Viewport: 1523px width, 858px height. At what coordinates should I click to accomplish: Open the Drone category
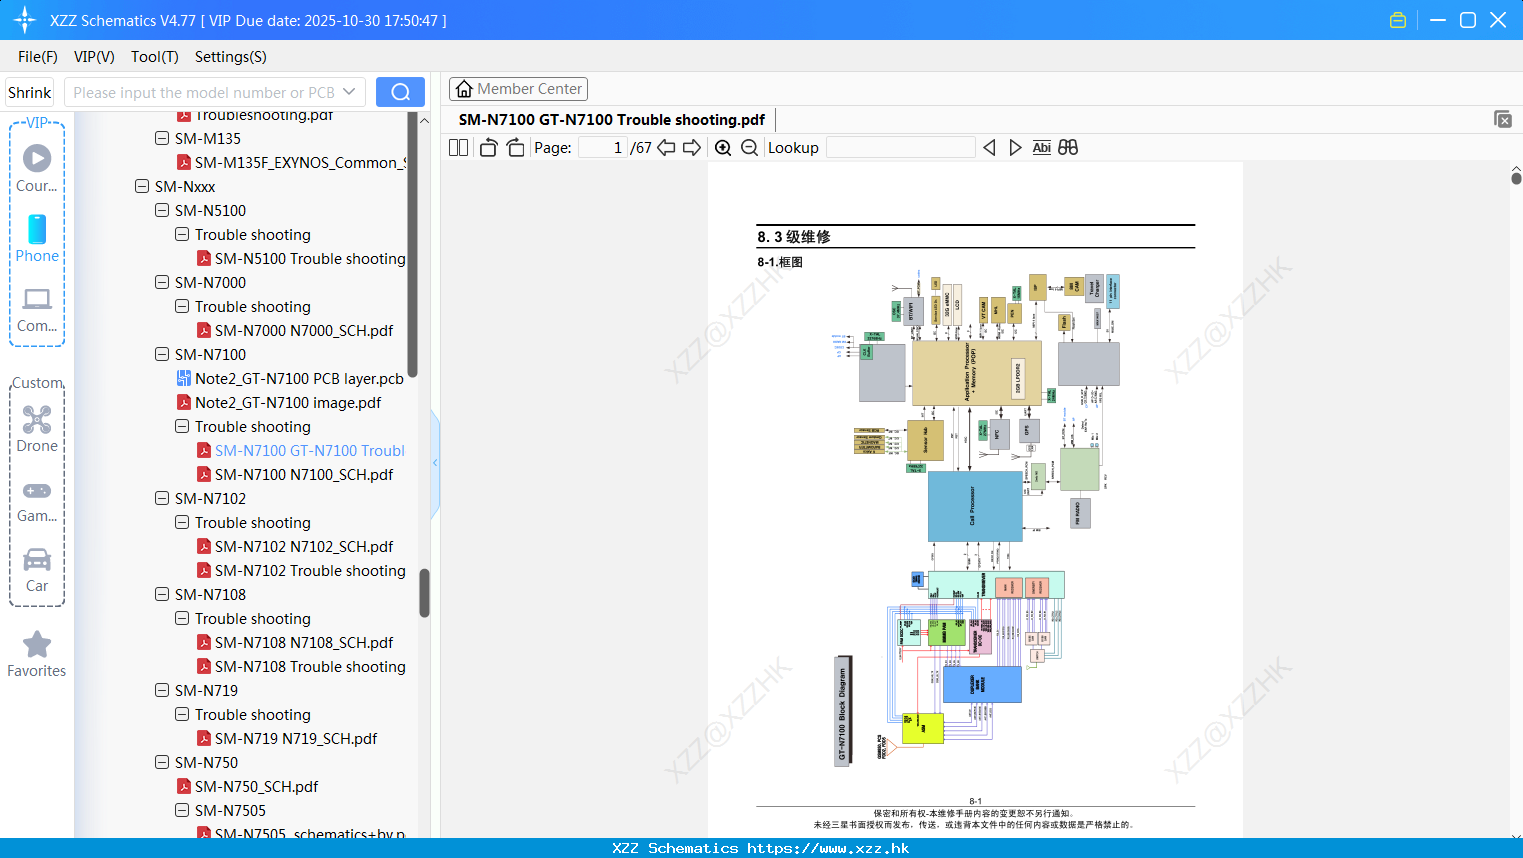coord(37,428)
